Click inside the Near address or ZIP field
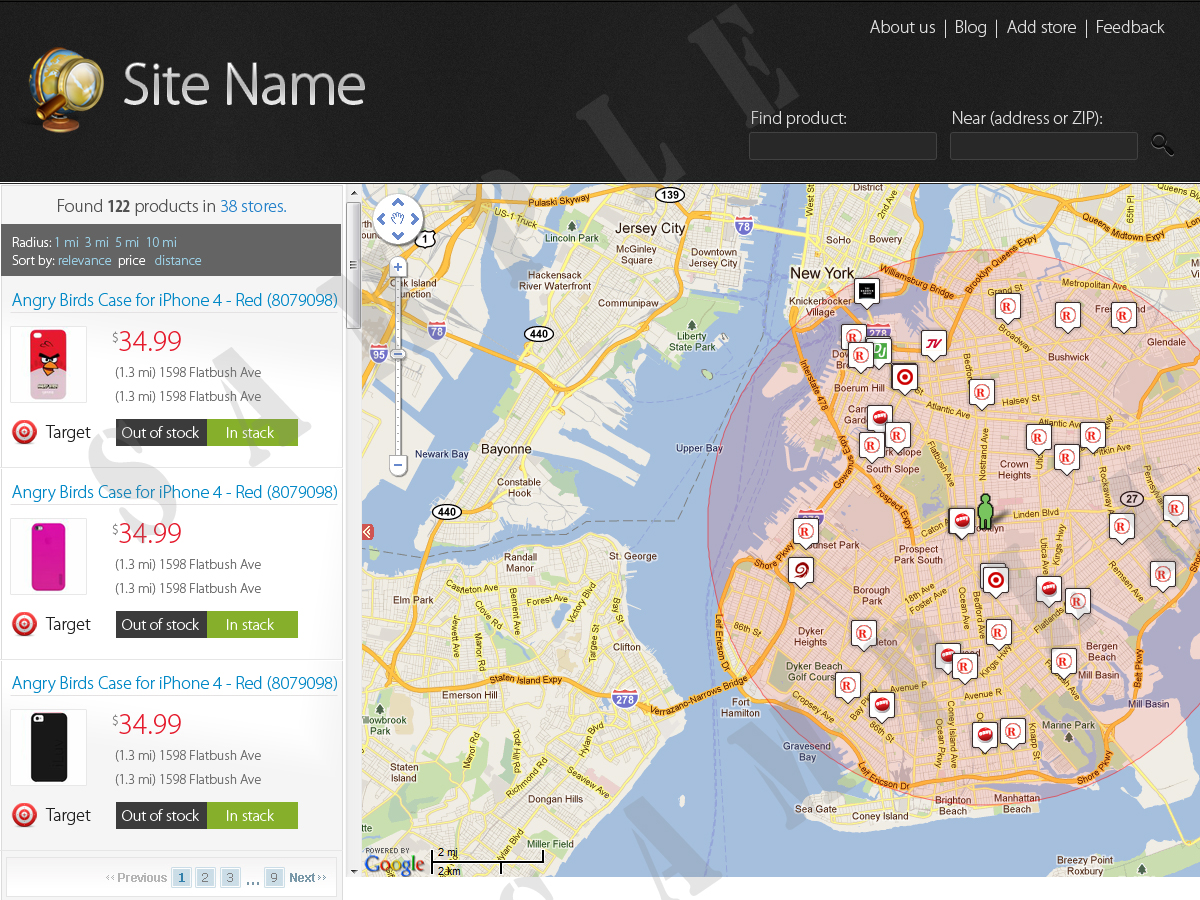The image size is (1200, 900). point(1044,146)
